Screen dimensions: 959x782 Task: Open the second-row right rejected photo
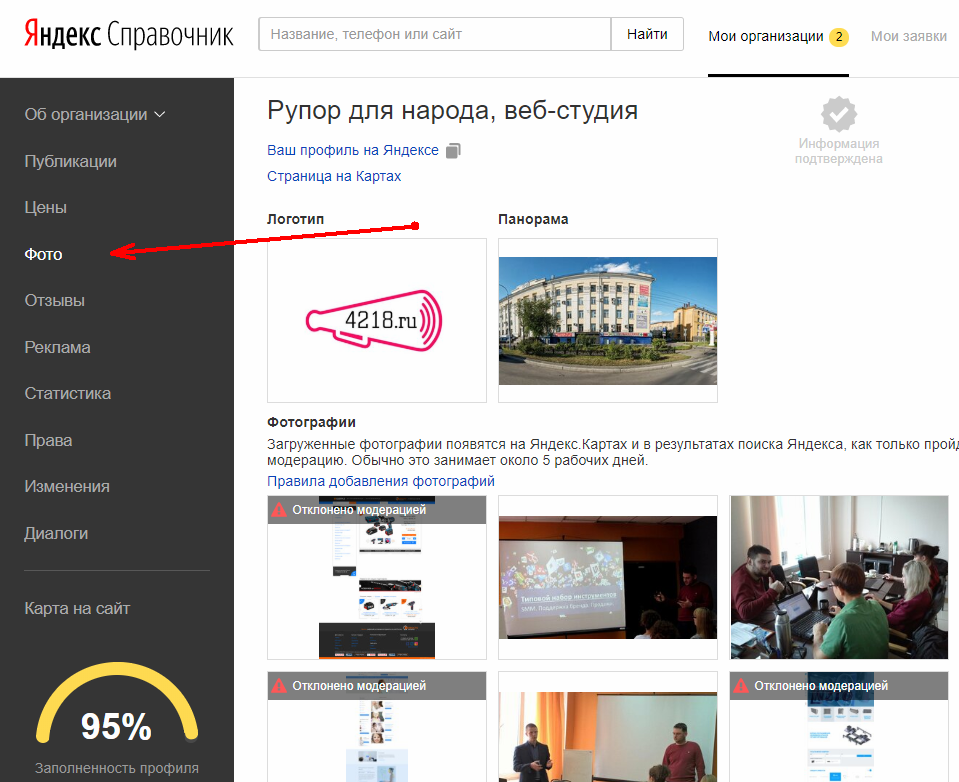[839, 726]
